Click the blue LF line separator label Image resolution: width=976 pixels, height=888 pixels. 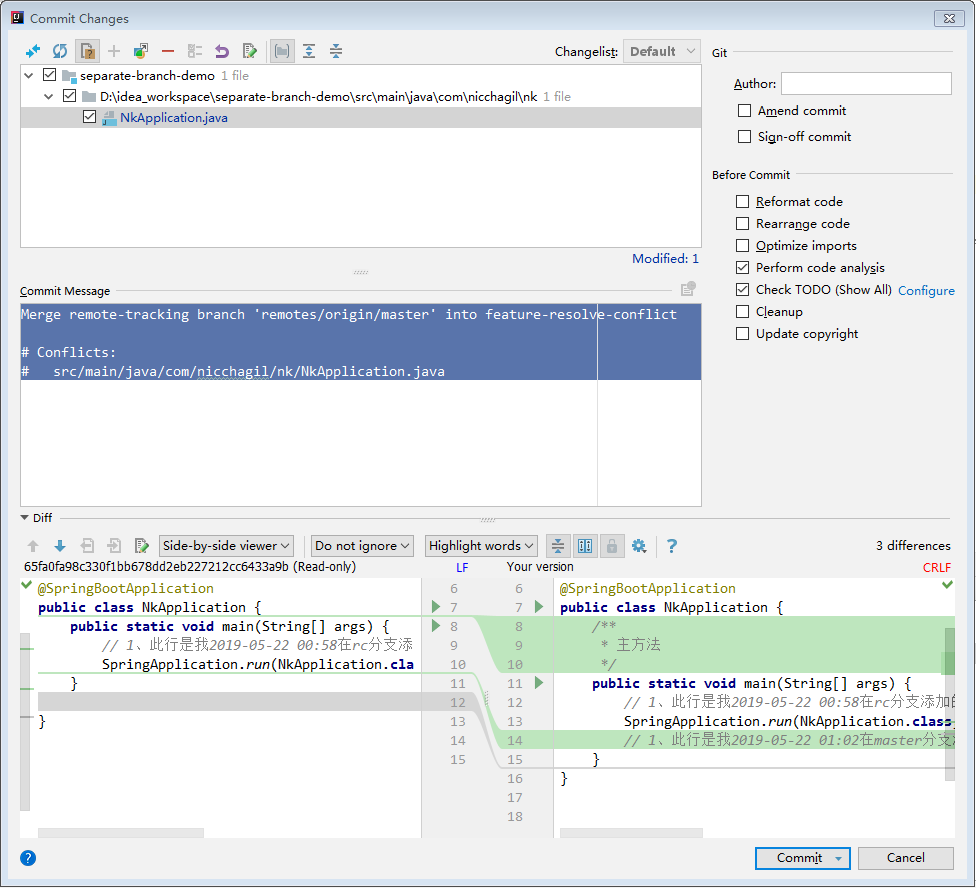click(x=462, y=568)
